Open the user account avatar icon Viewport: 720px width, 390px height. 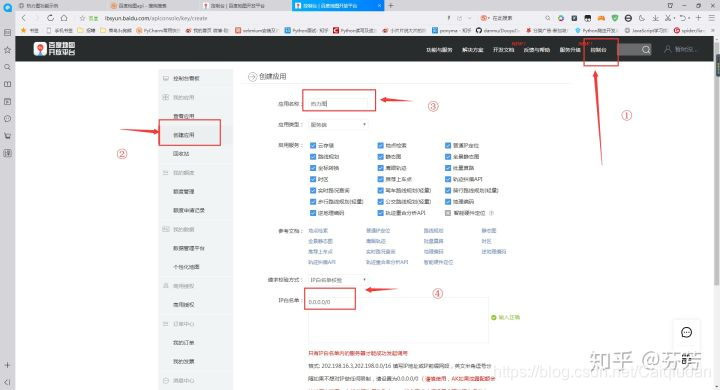[668, 49]
